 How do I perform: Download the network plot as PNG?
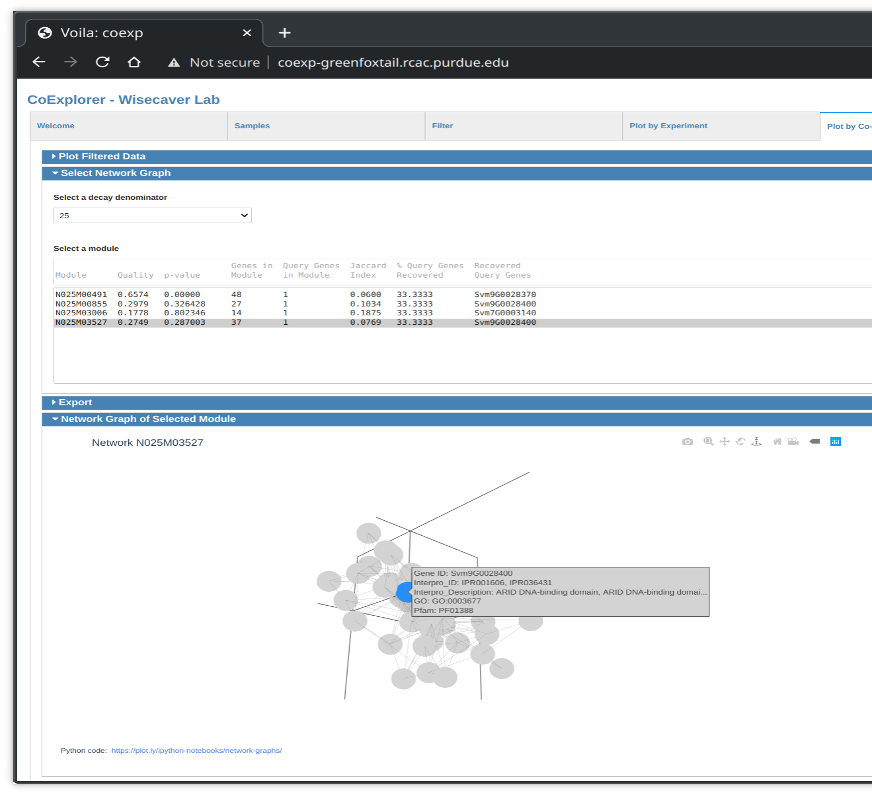[687, 441]
